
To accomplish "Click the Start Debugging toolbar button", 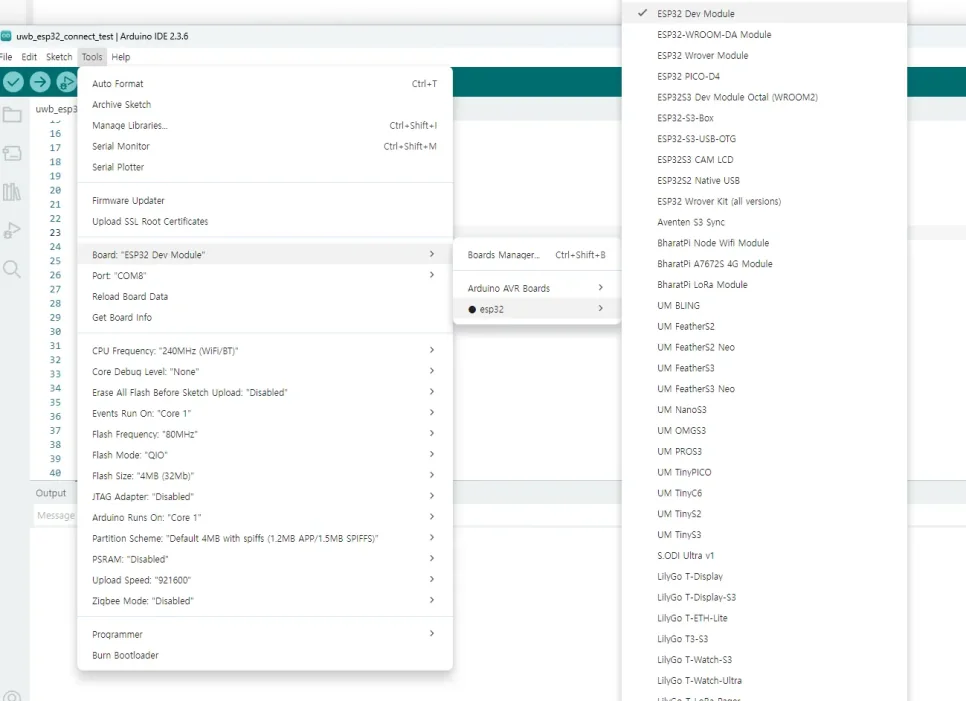I will (x=66, y=82).
